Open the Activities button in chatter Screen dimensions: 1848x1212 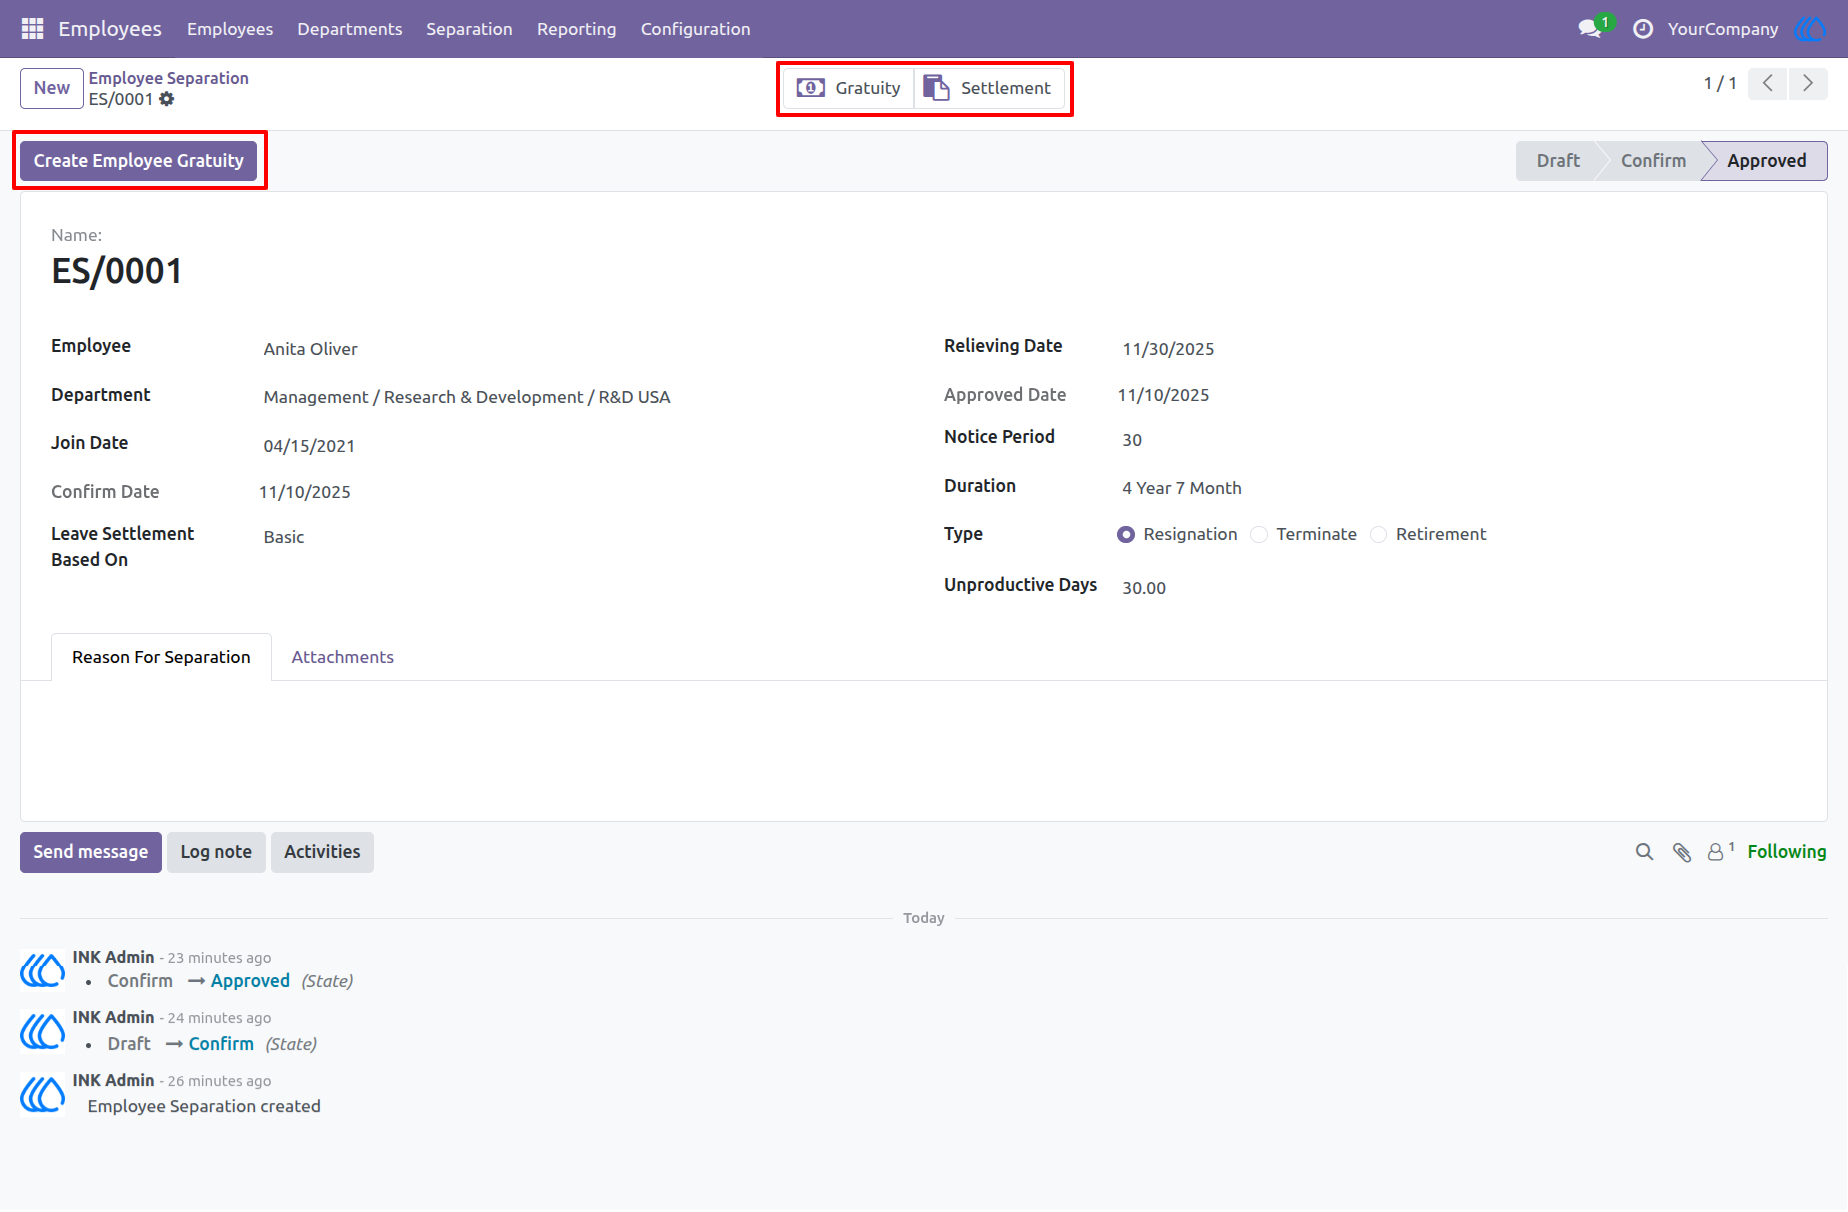[x=322, y=852]
